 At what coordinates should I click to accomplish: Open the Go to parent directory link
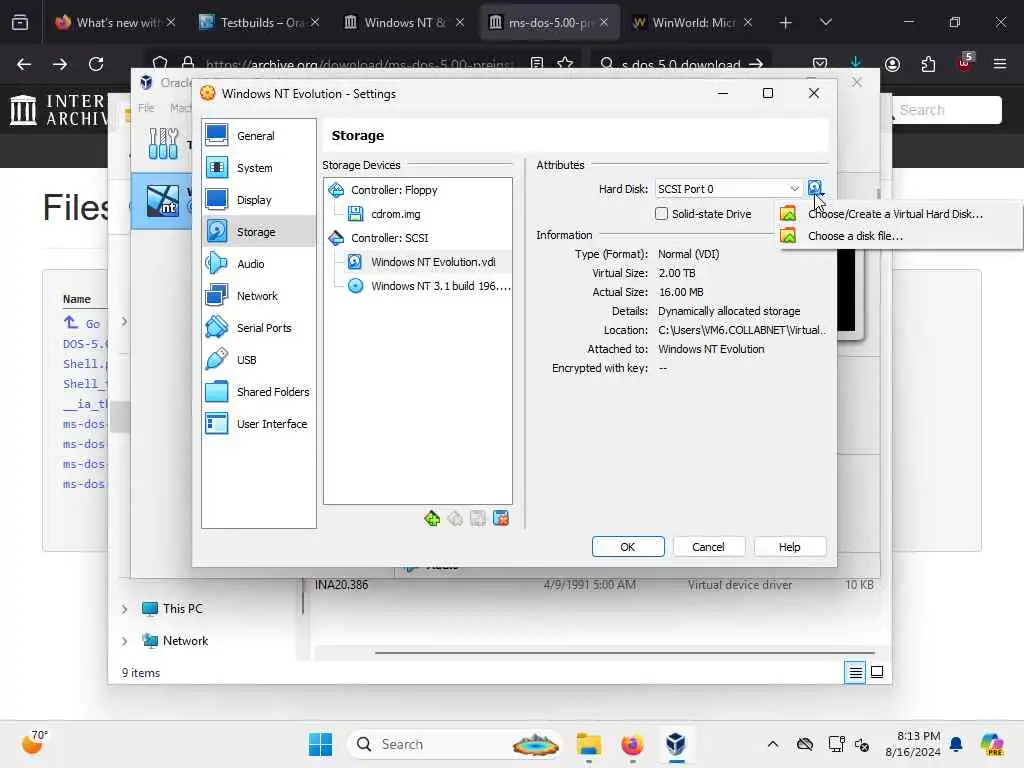click(x=82, y=323)
